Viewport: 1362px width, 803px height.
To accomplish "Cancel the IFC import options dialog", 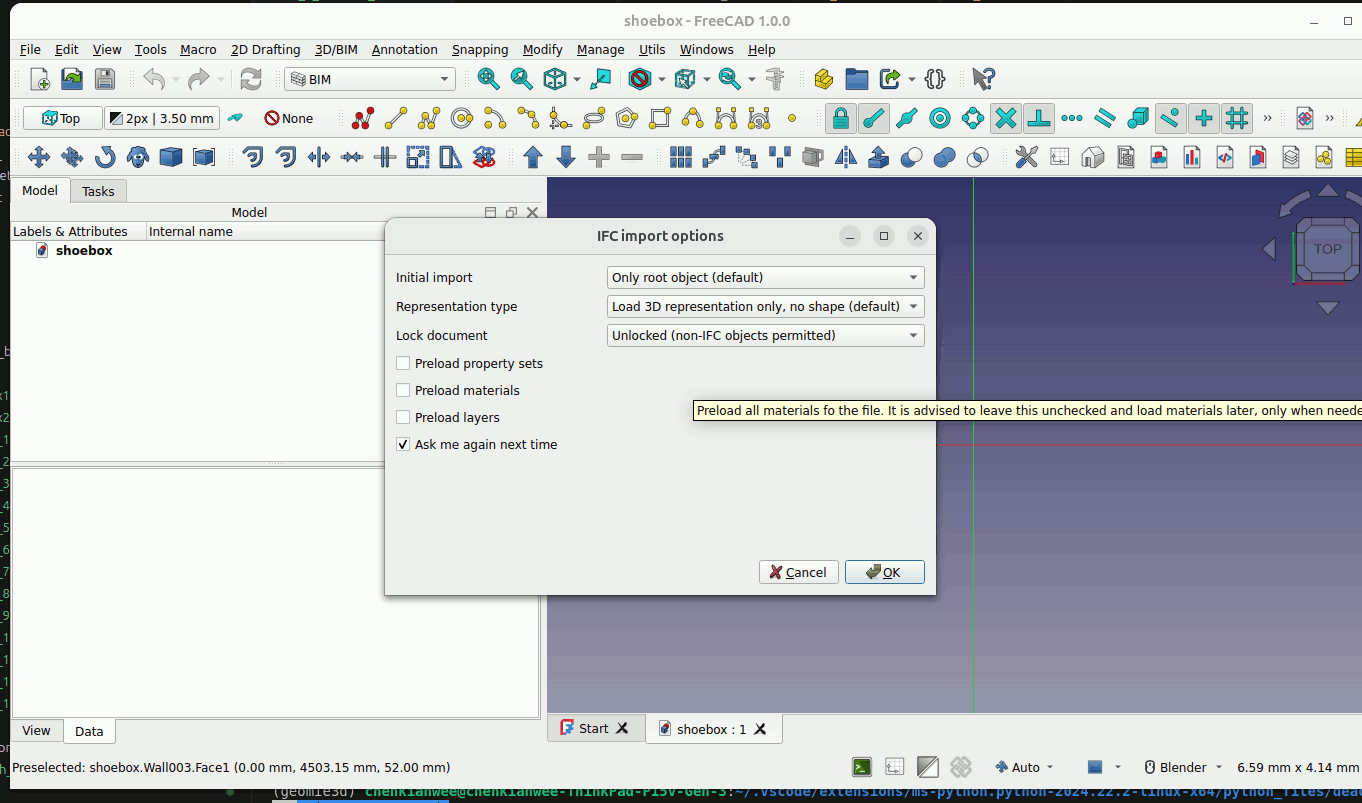I will click(798, 572).
